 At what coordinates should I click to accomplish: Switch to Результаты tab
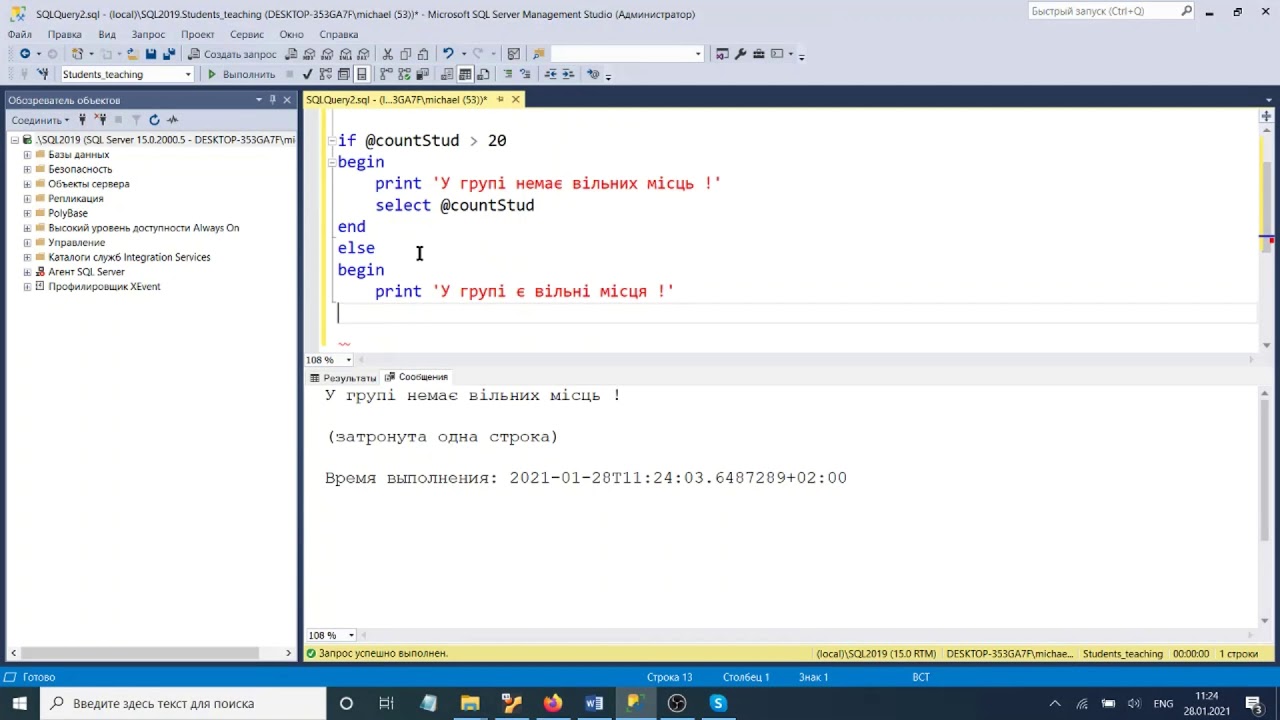[x=343, y=378]
